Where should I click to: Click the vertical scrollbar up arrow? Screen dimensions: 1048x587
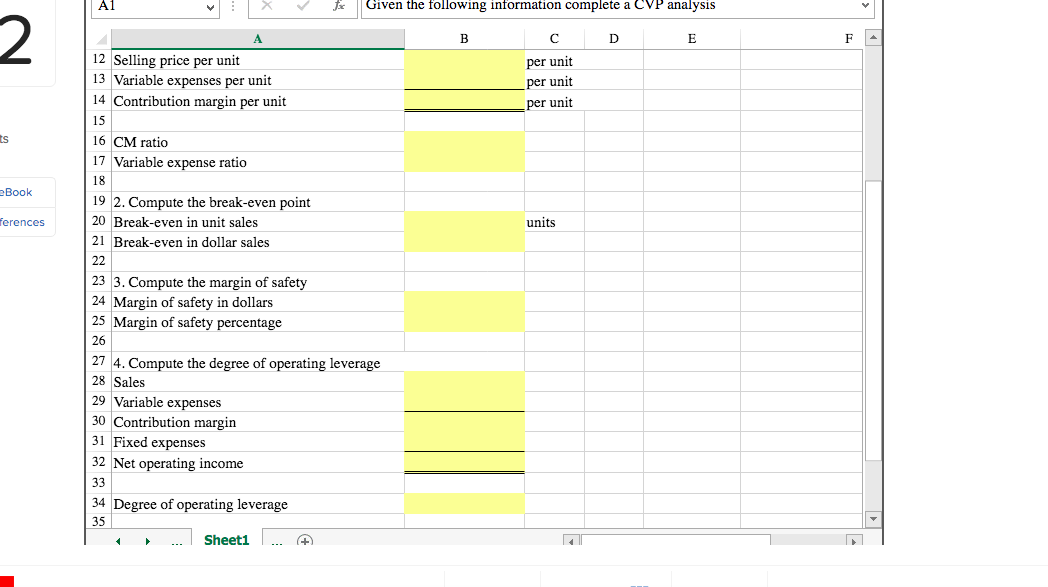point(873,37)
